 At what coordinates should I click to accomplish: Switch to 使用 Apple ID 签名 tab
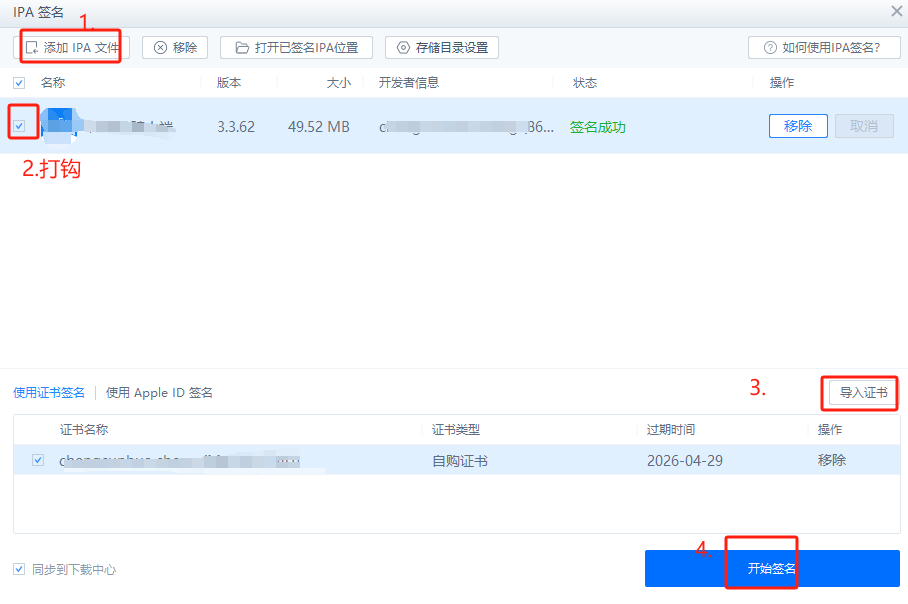pos(159,393)
